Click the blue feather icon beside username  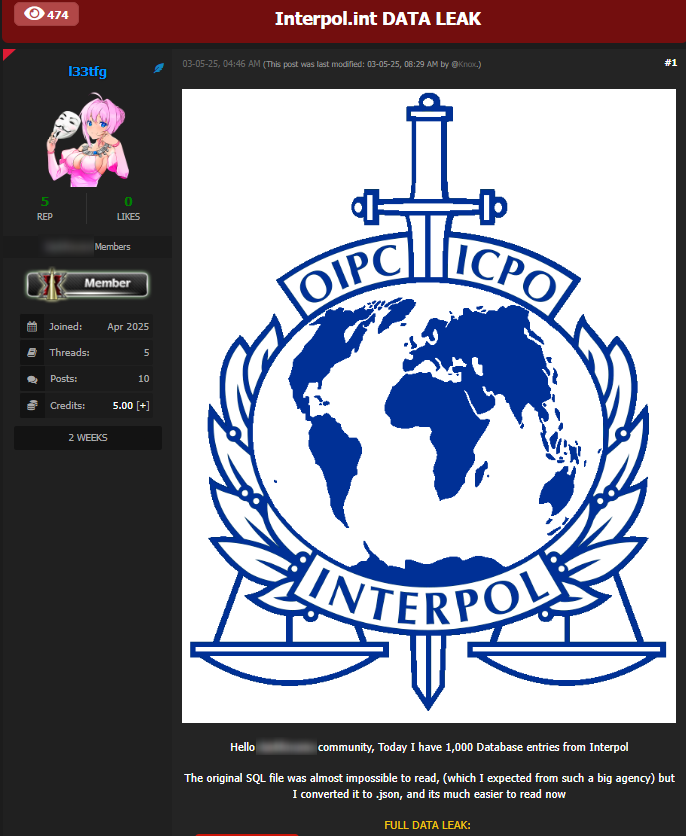pyautogui.click(x=159, y=68)
